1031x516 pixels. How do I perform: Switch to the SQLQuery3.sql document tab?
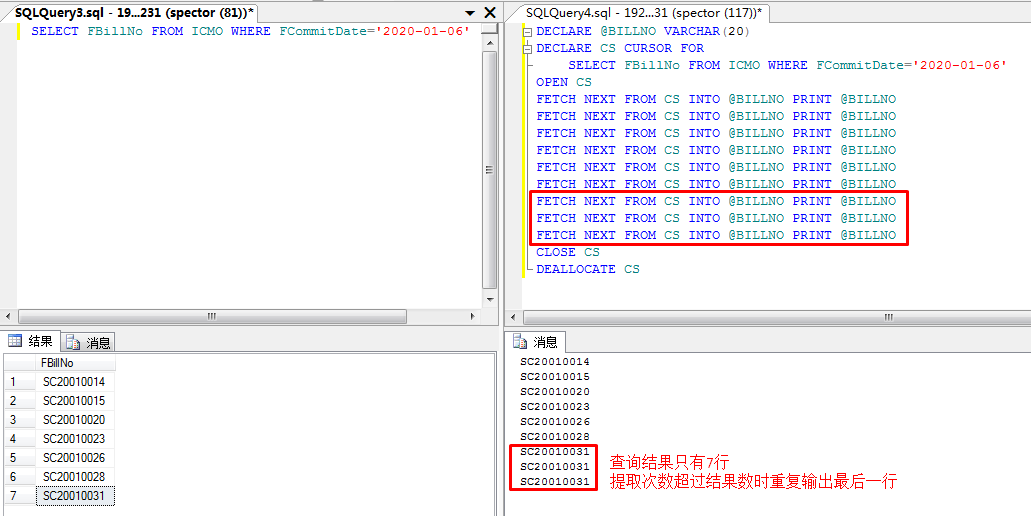[134, 12]
